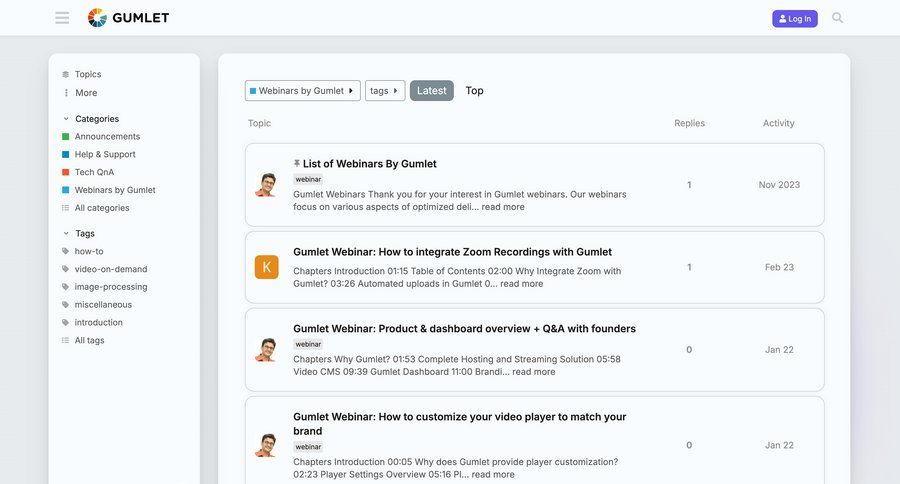The height and width of the screenshot is (484, 900).
Task: Click the pin icon on List of Webinars
Action: [x=297, y=164]
